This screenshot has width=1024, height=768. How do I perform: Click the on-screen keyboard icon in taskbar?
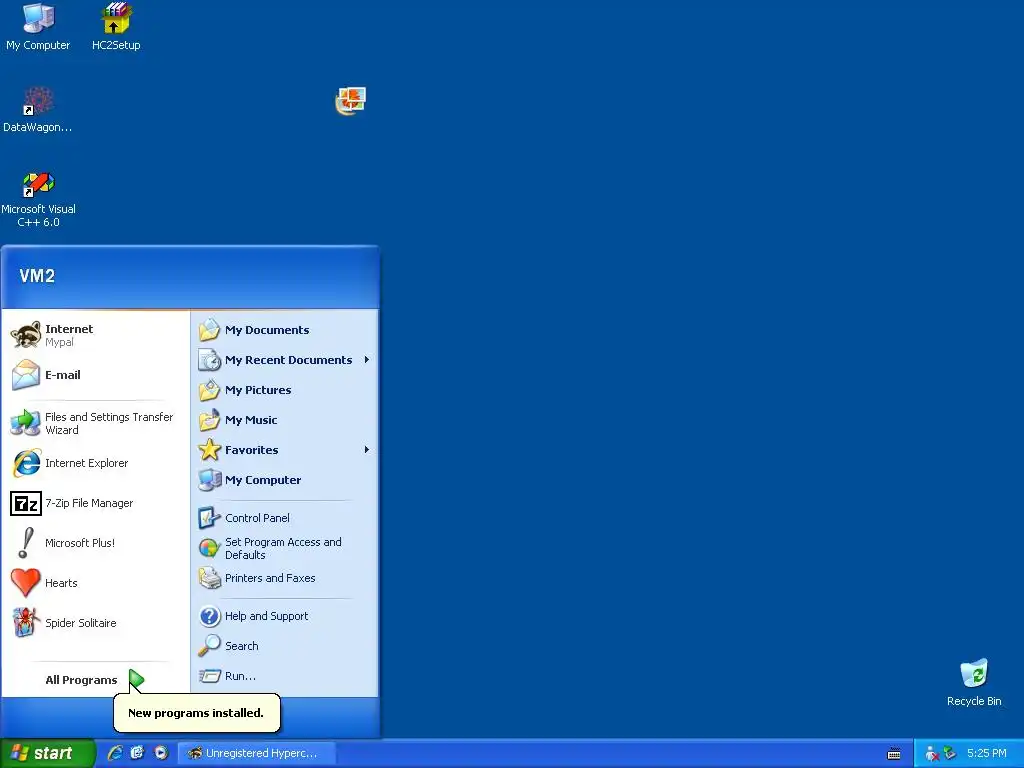(894, 754)
